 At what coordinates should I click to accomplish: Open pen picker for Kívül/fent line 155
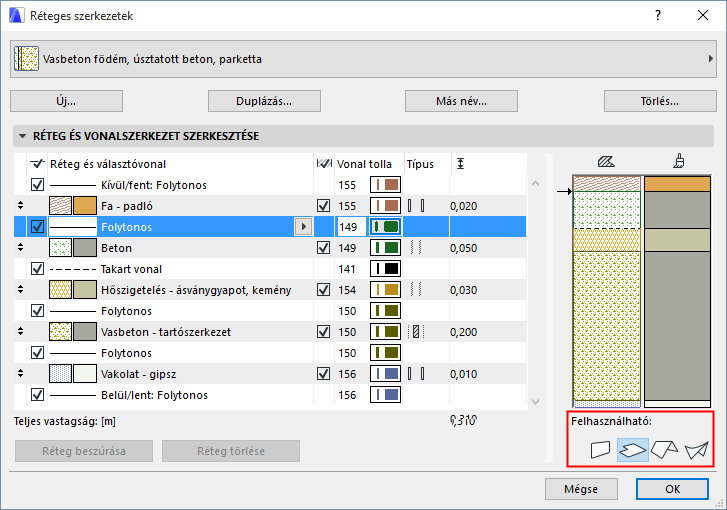[x=385, y=185]
